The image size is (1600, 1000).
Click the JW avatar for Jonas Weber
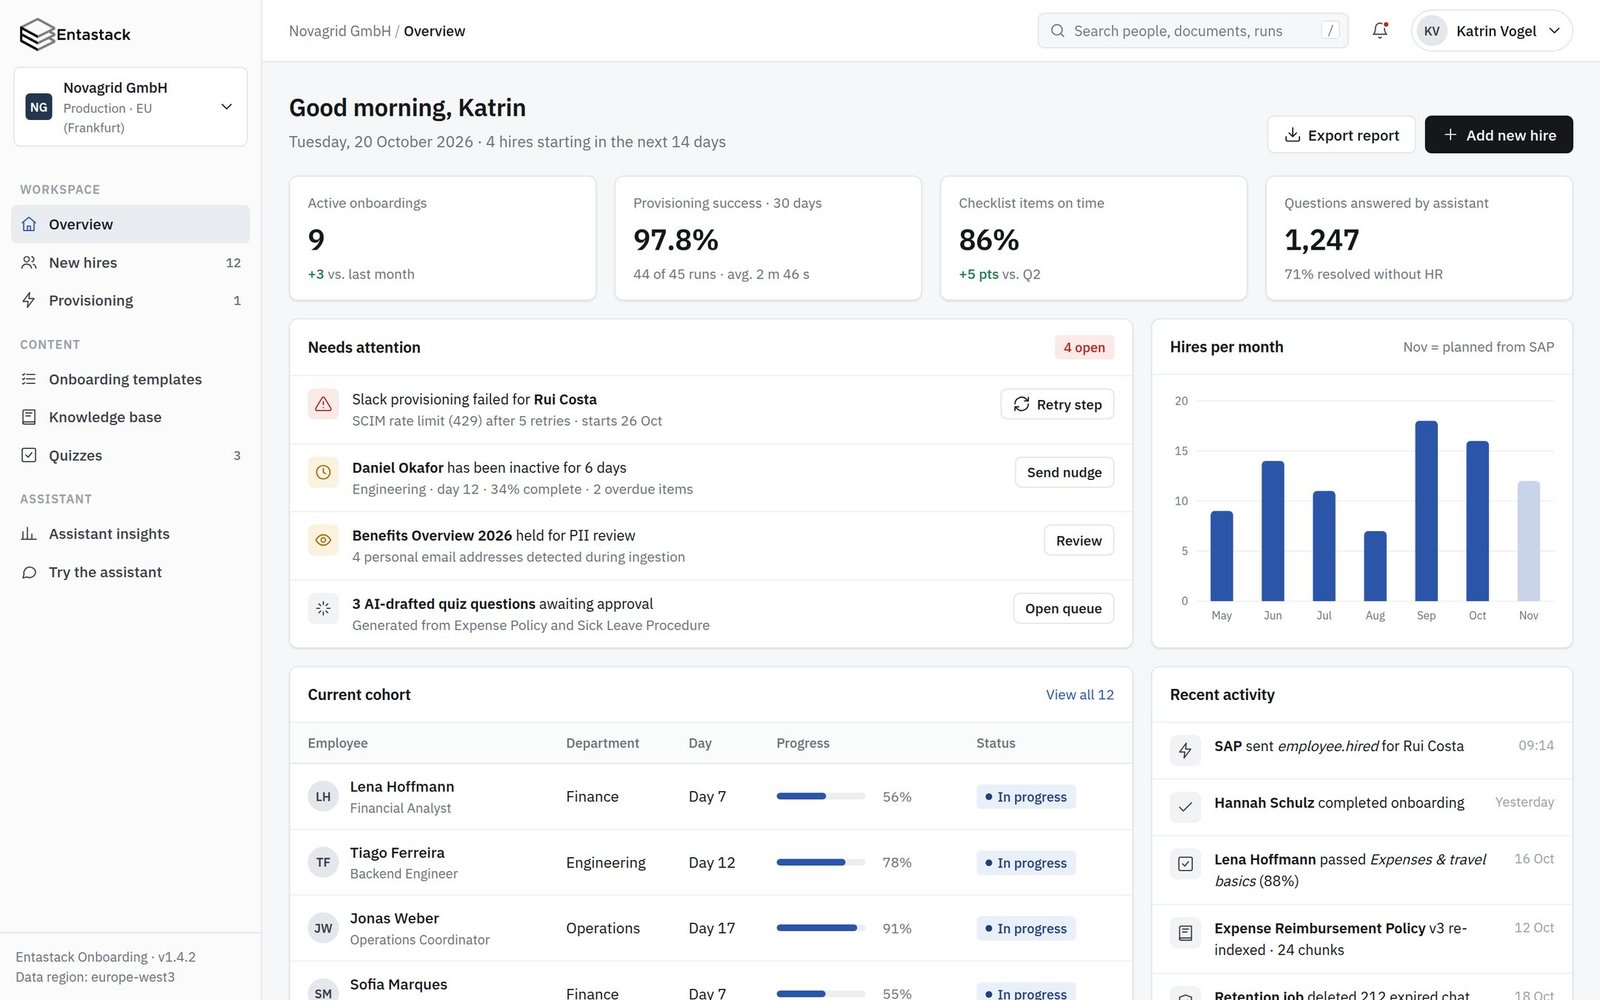tap(323, 928)
